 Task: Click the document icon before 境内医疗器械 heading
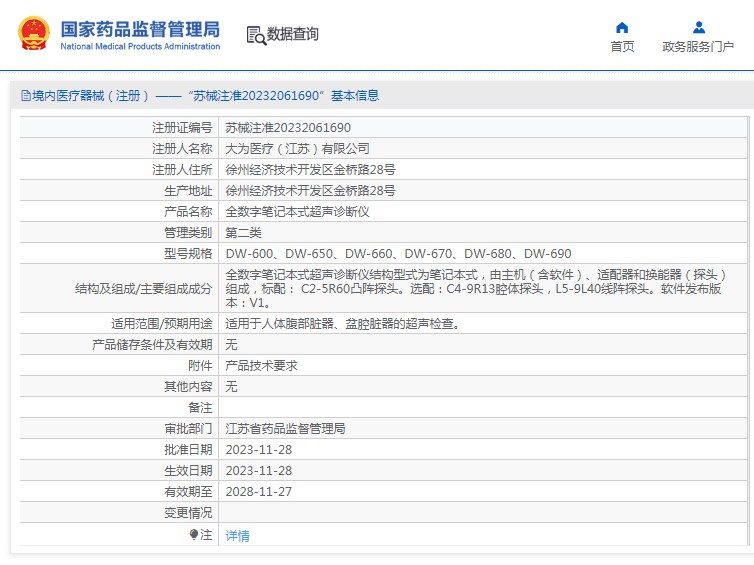point(26,96)
